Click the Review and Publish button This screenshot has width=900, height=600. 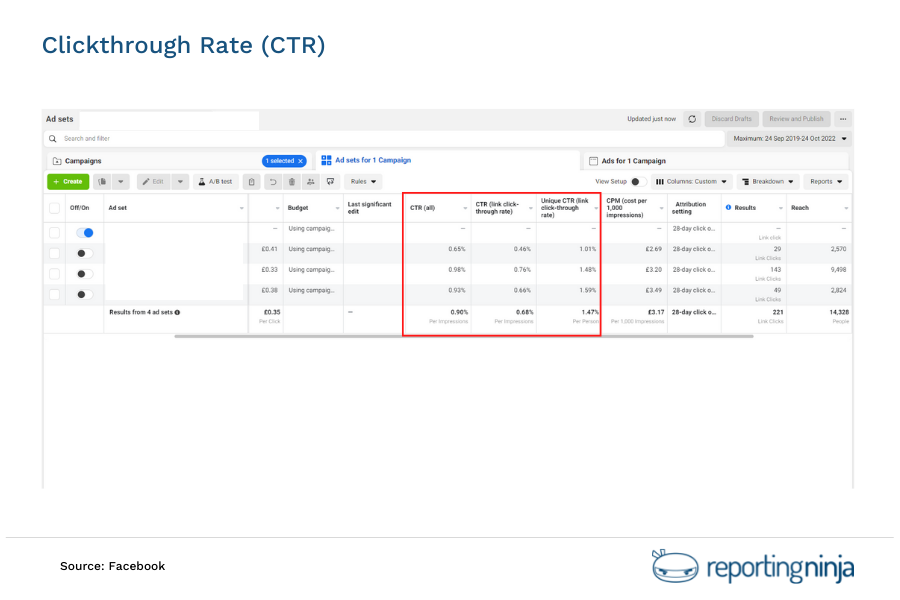(x=796, y=119)
